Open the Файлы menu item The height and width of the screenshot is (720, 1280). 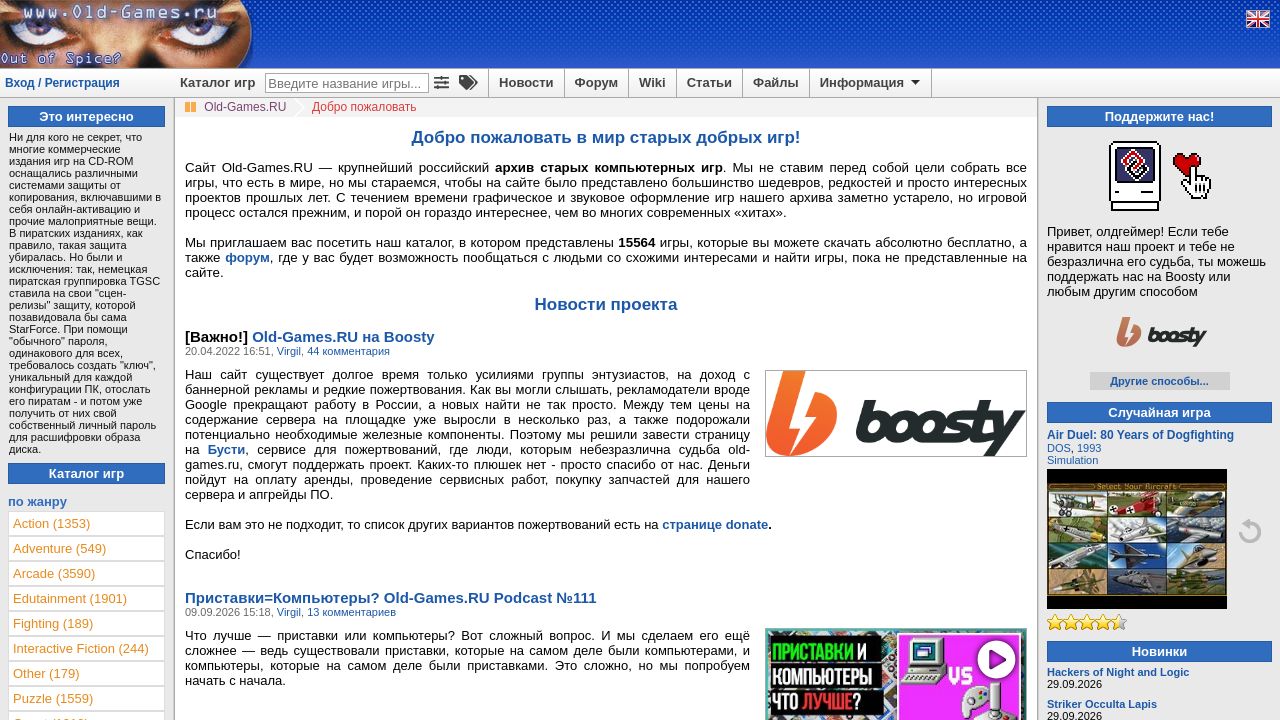coord(775,83)
